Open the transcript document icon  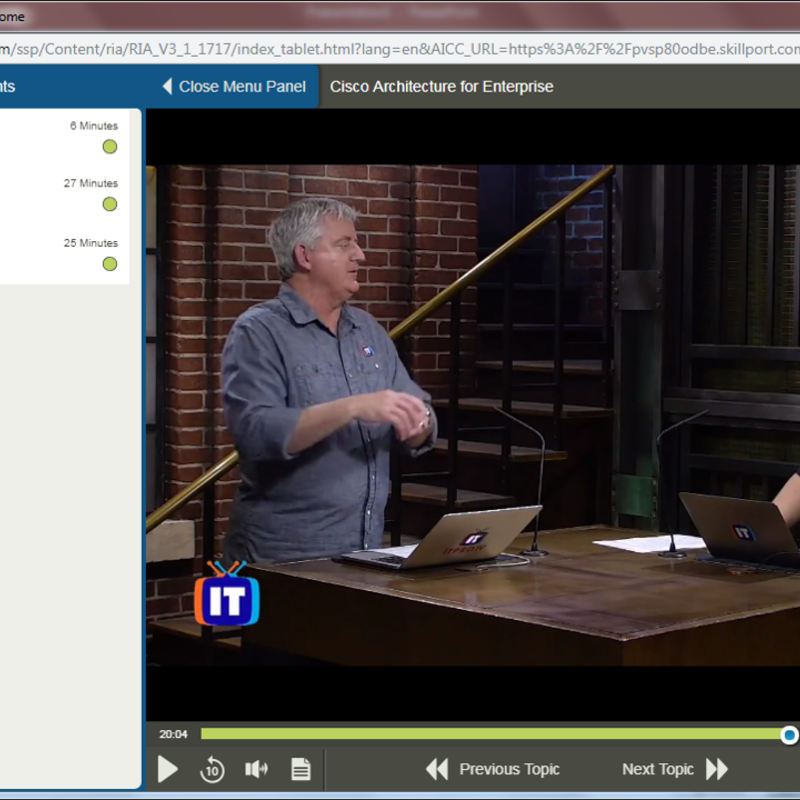coord(301,769)
